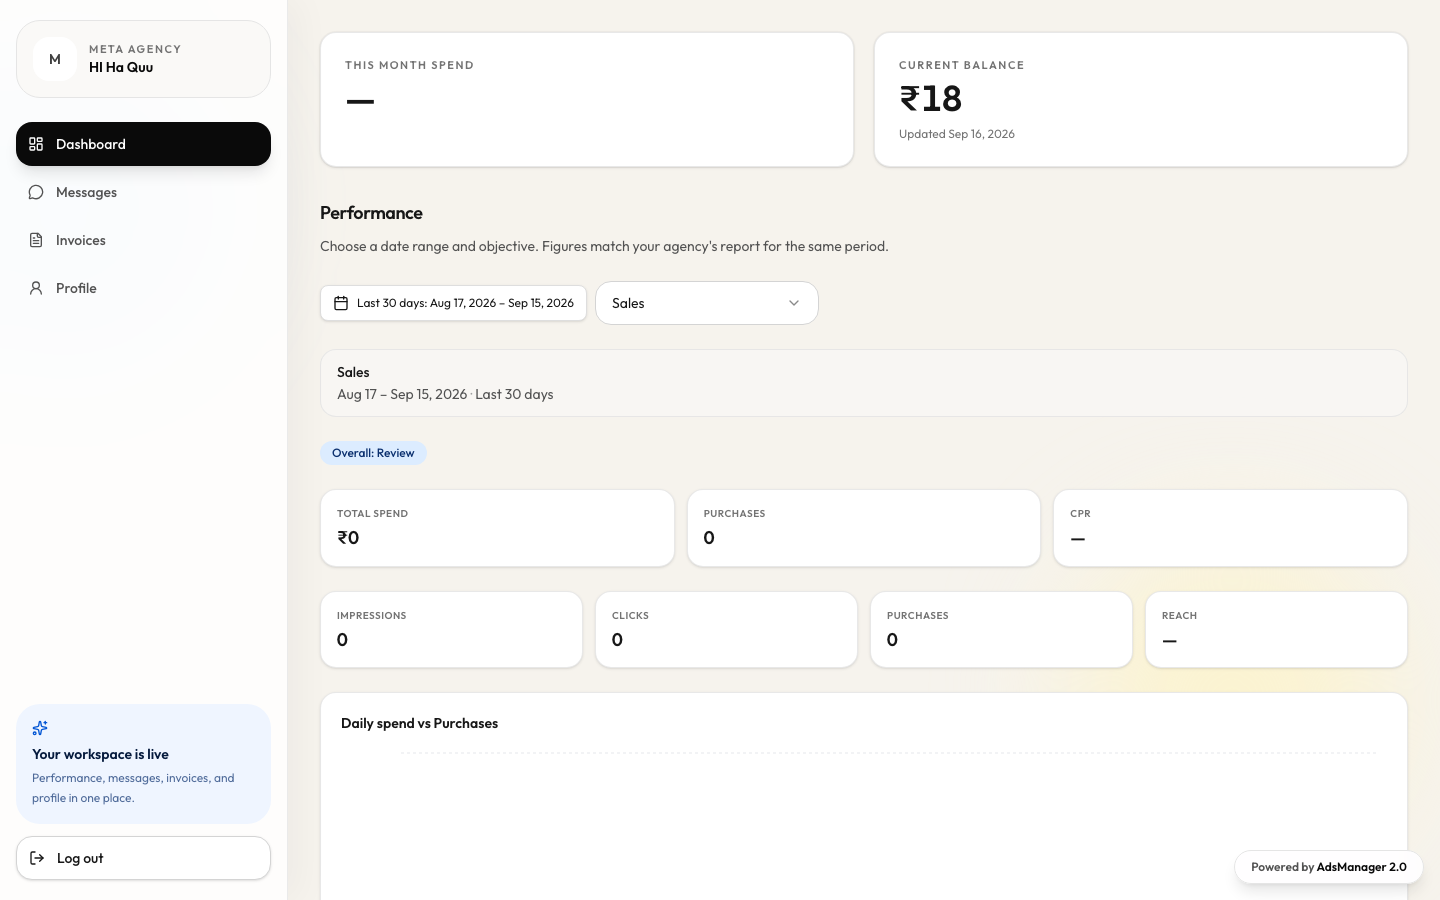Open the Dashboard page

click(x=143, y=144)
